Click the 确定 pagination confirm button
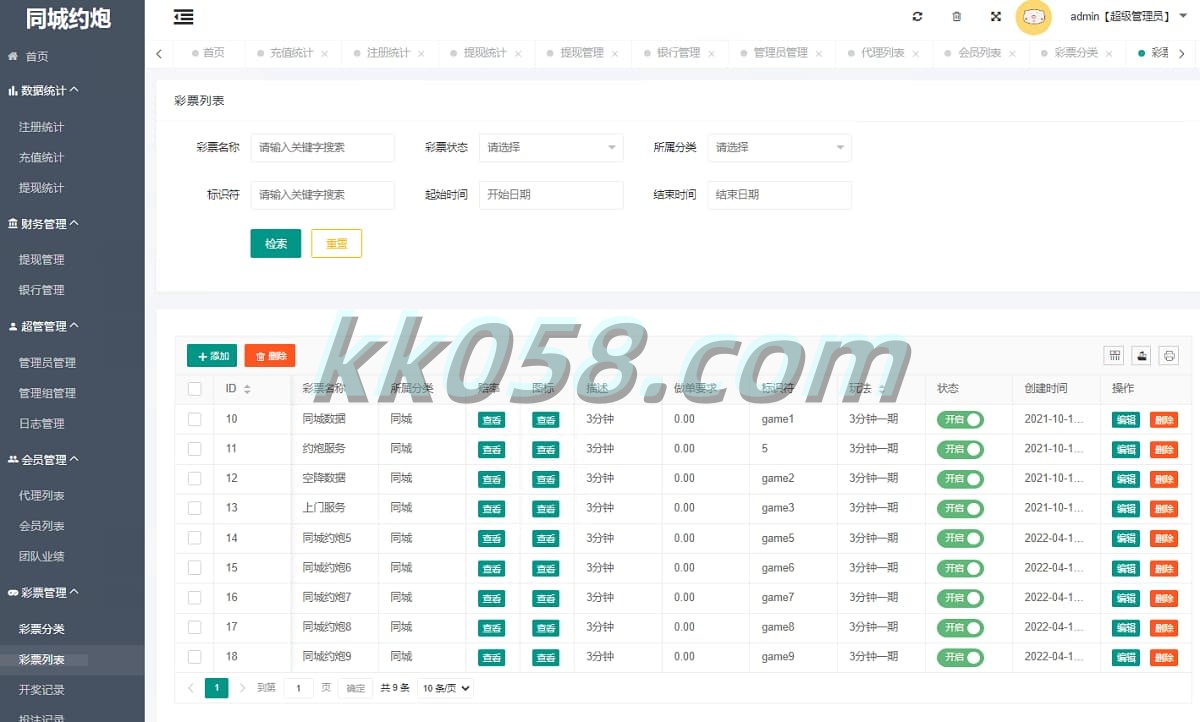1200x722 pixels. tap(356, 688)
